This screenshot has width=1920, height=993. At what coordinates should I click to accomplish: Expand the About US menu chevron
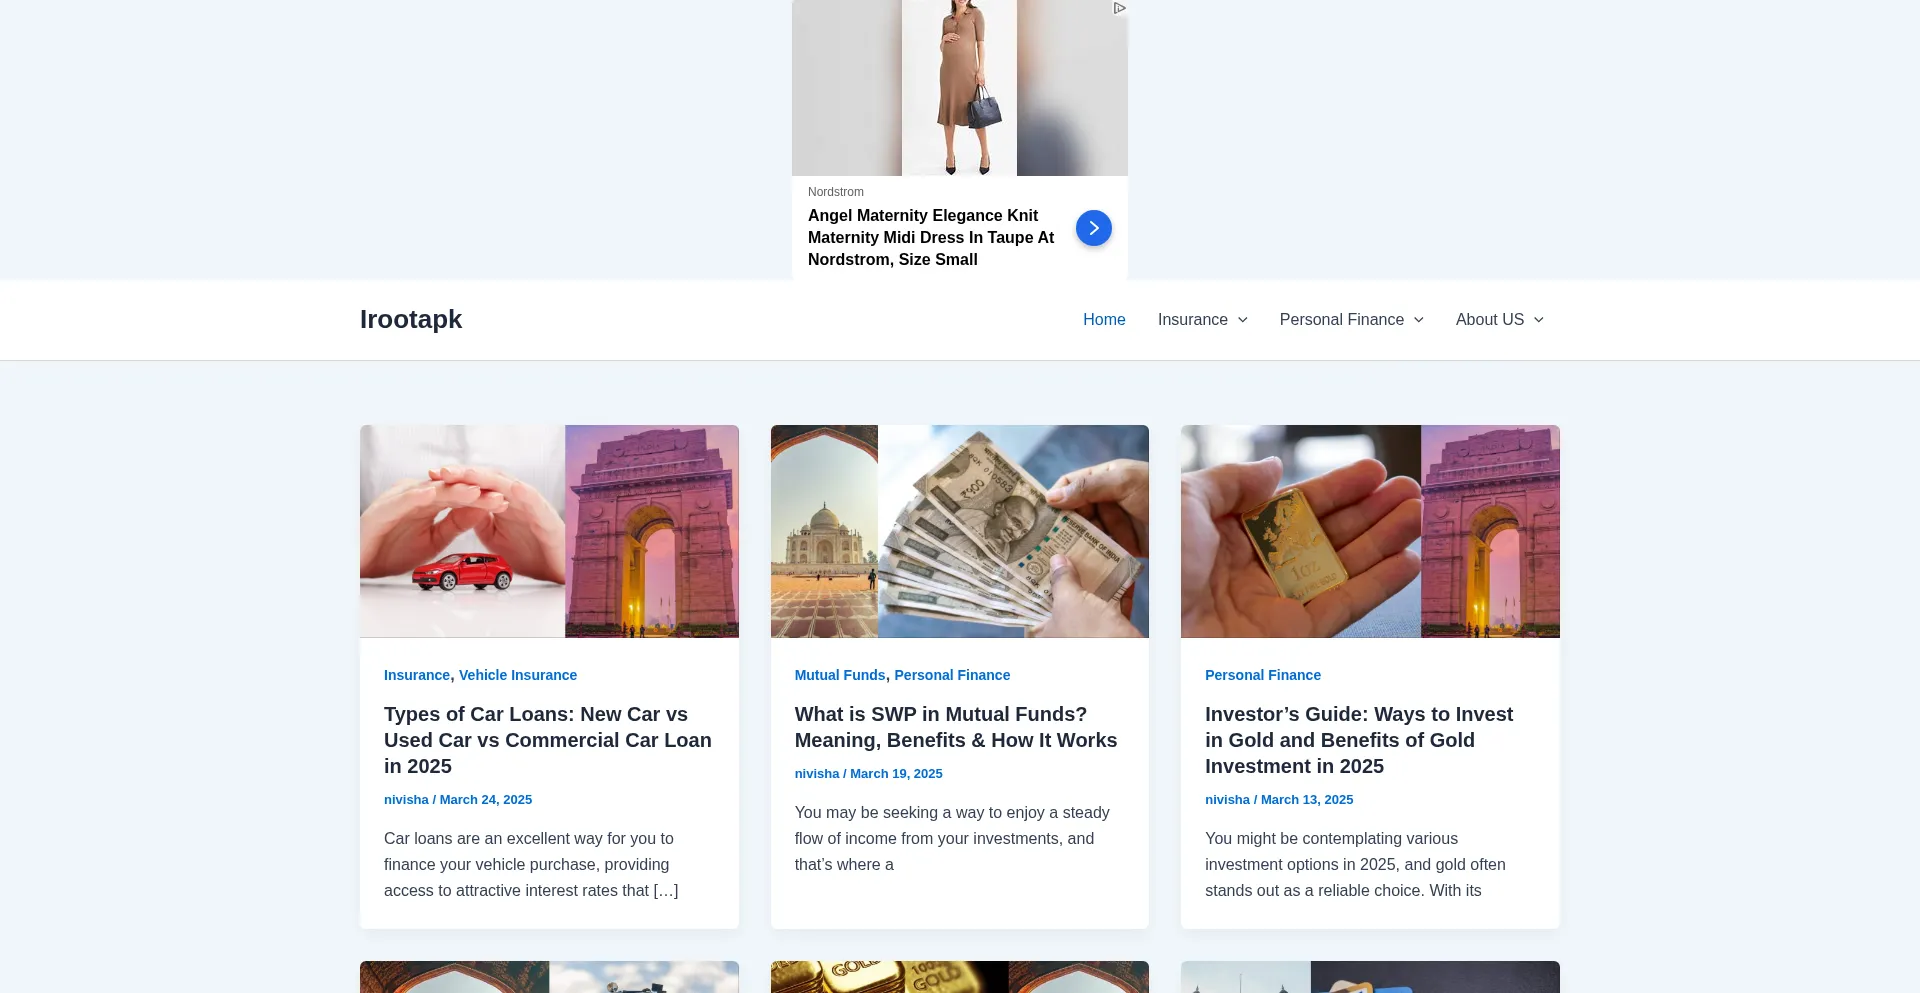click(1538, 320)
